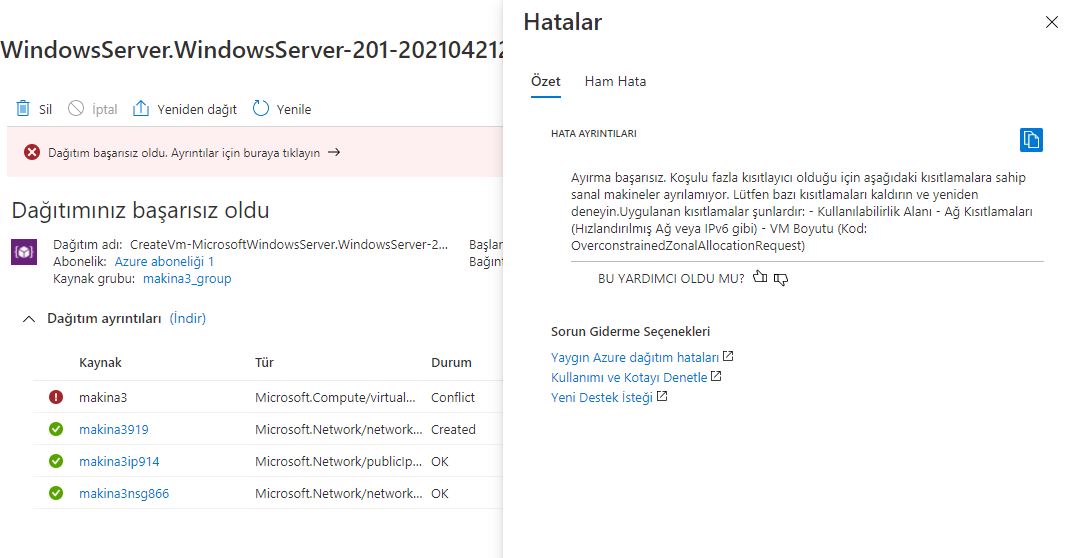Click the arrow at the end of the error banner
Image resolution: width=1088 pixels, height=558 pixels.
coord(334,152)
